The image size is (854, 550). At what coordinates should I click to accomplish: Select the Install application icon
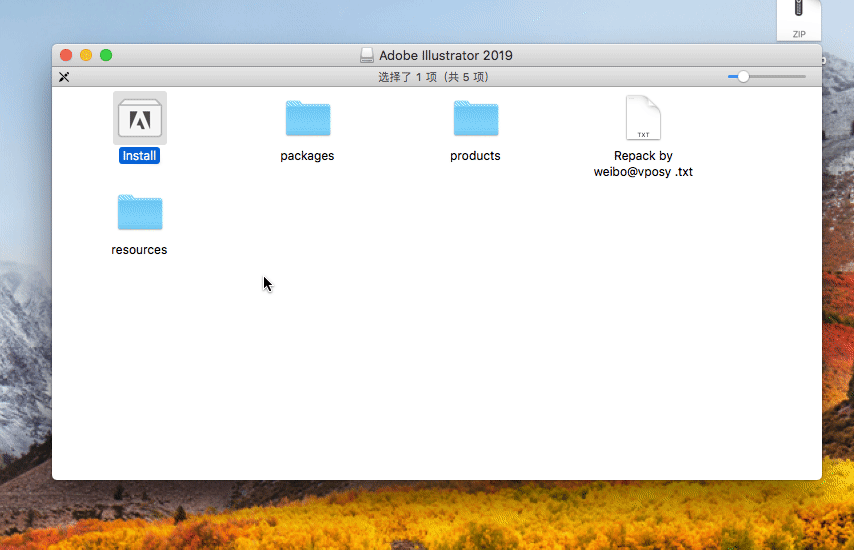(140, 118)
